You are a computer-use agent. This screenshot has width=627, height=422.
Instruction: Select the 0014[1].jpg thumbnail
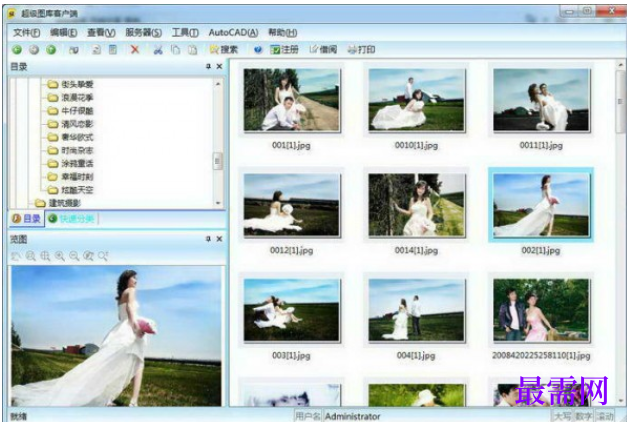pos(417,205)
